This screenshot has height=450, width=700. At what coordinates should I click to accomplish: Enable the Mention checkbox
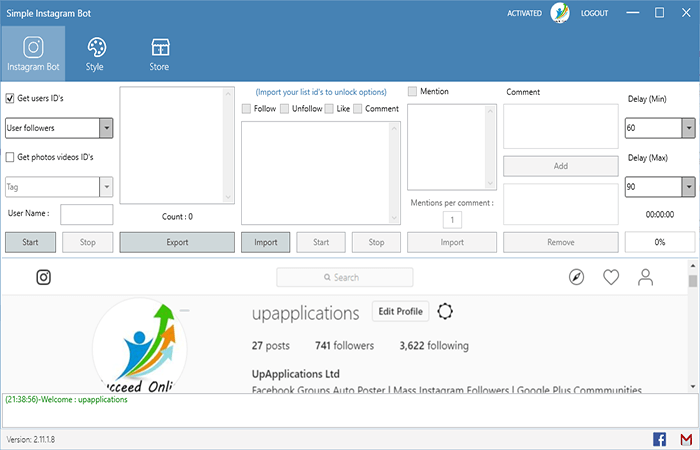(412, 92)
